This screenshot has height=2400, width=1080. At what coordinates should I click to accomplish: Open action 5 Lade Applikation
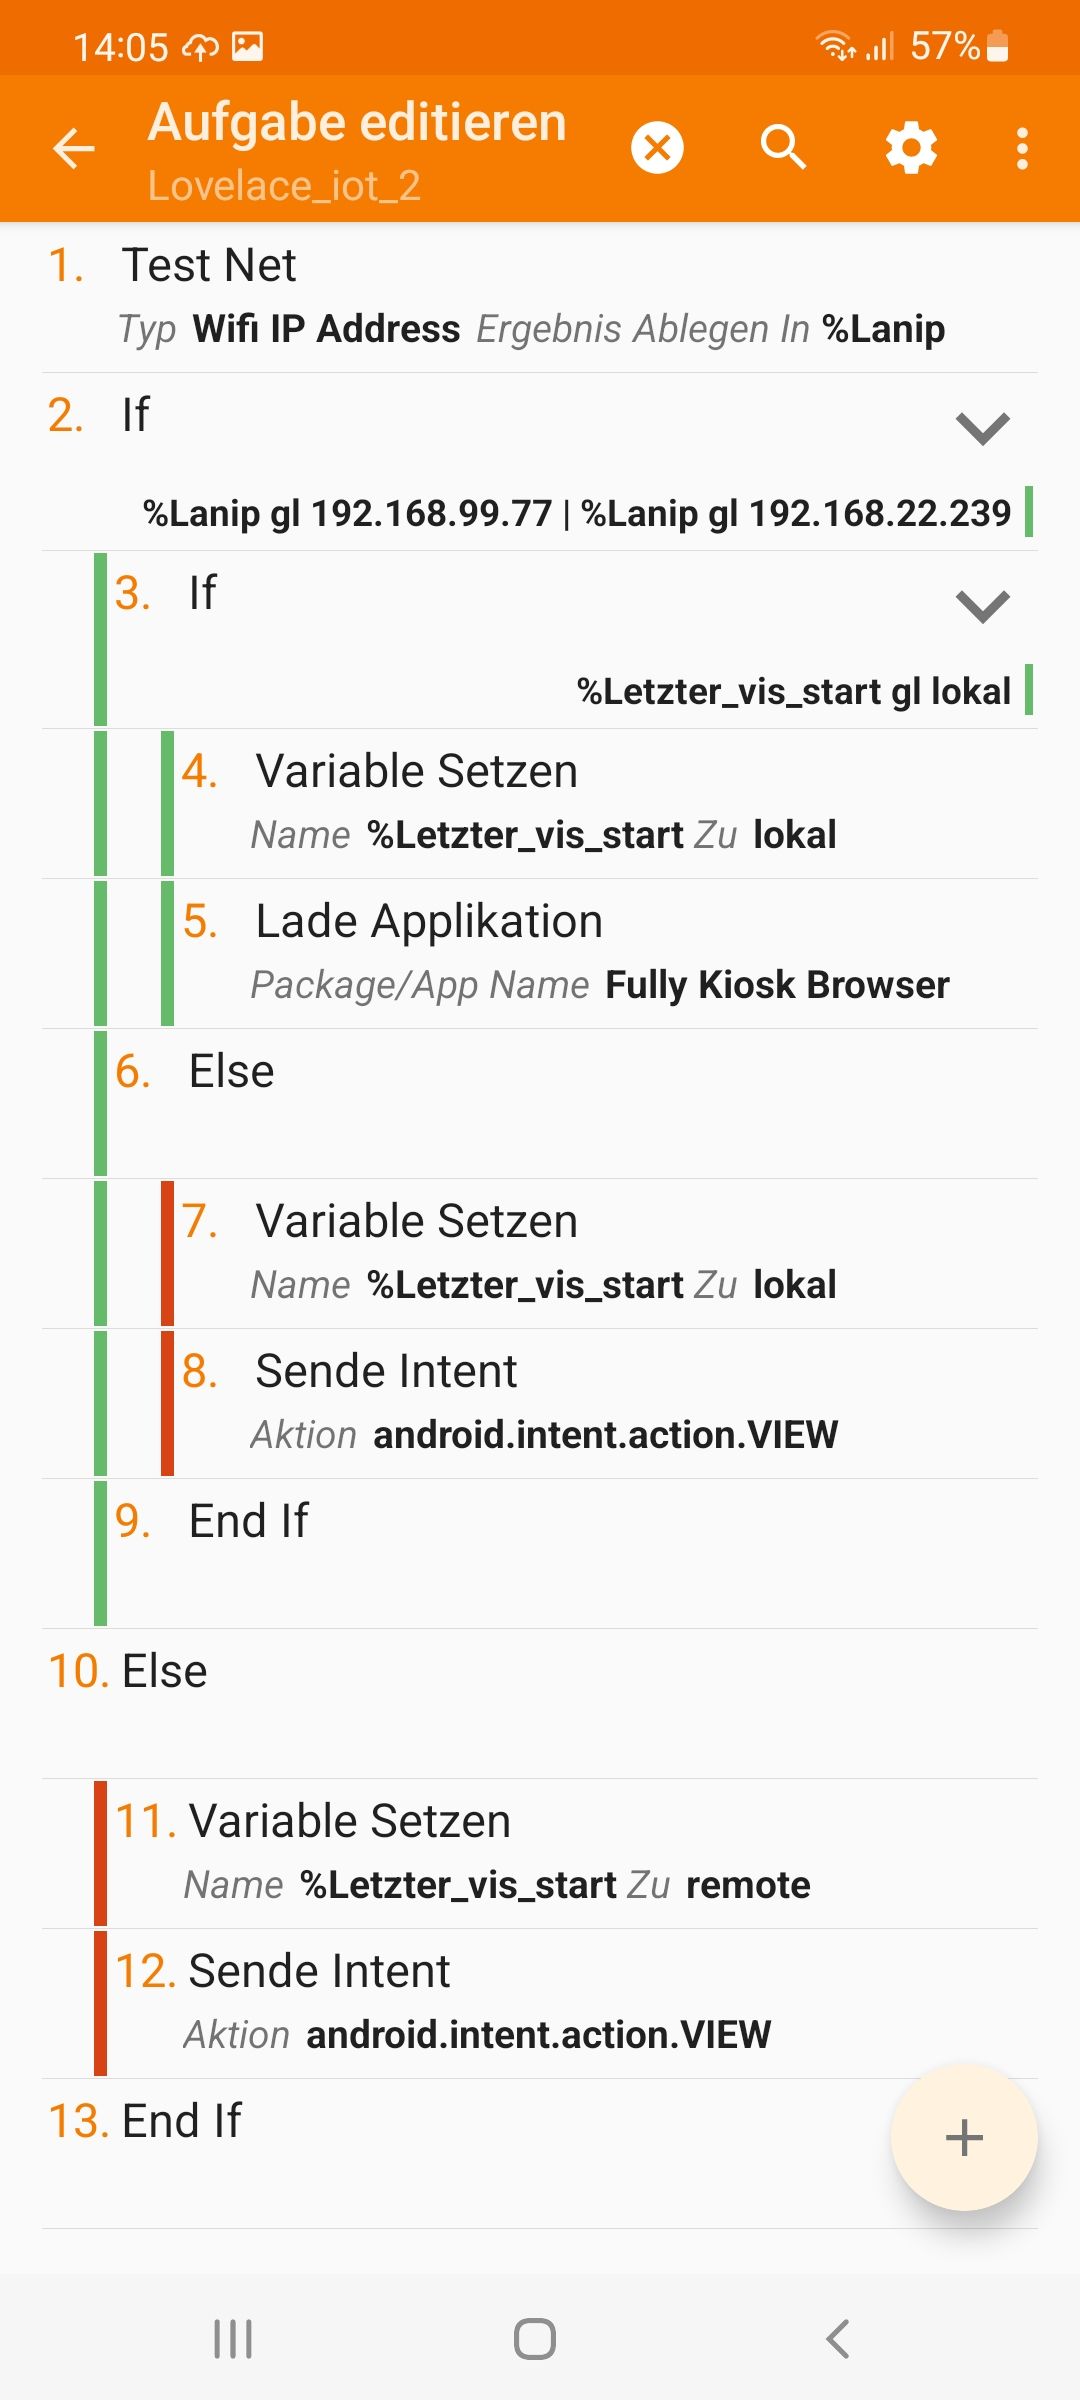[x=600, y=952]
